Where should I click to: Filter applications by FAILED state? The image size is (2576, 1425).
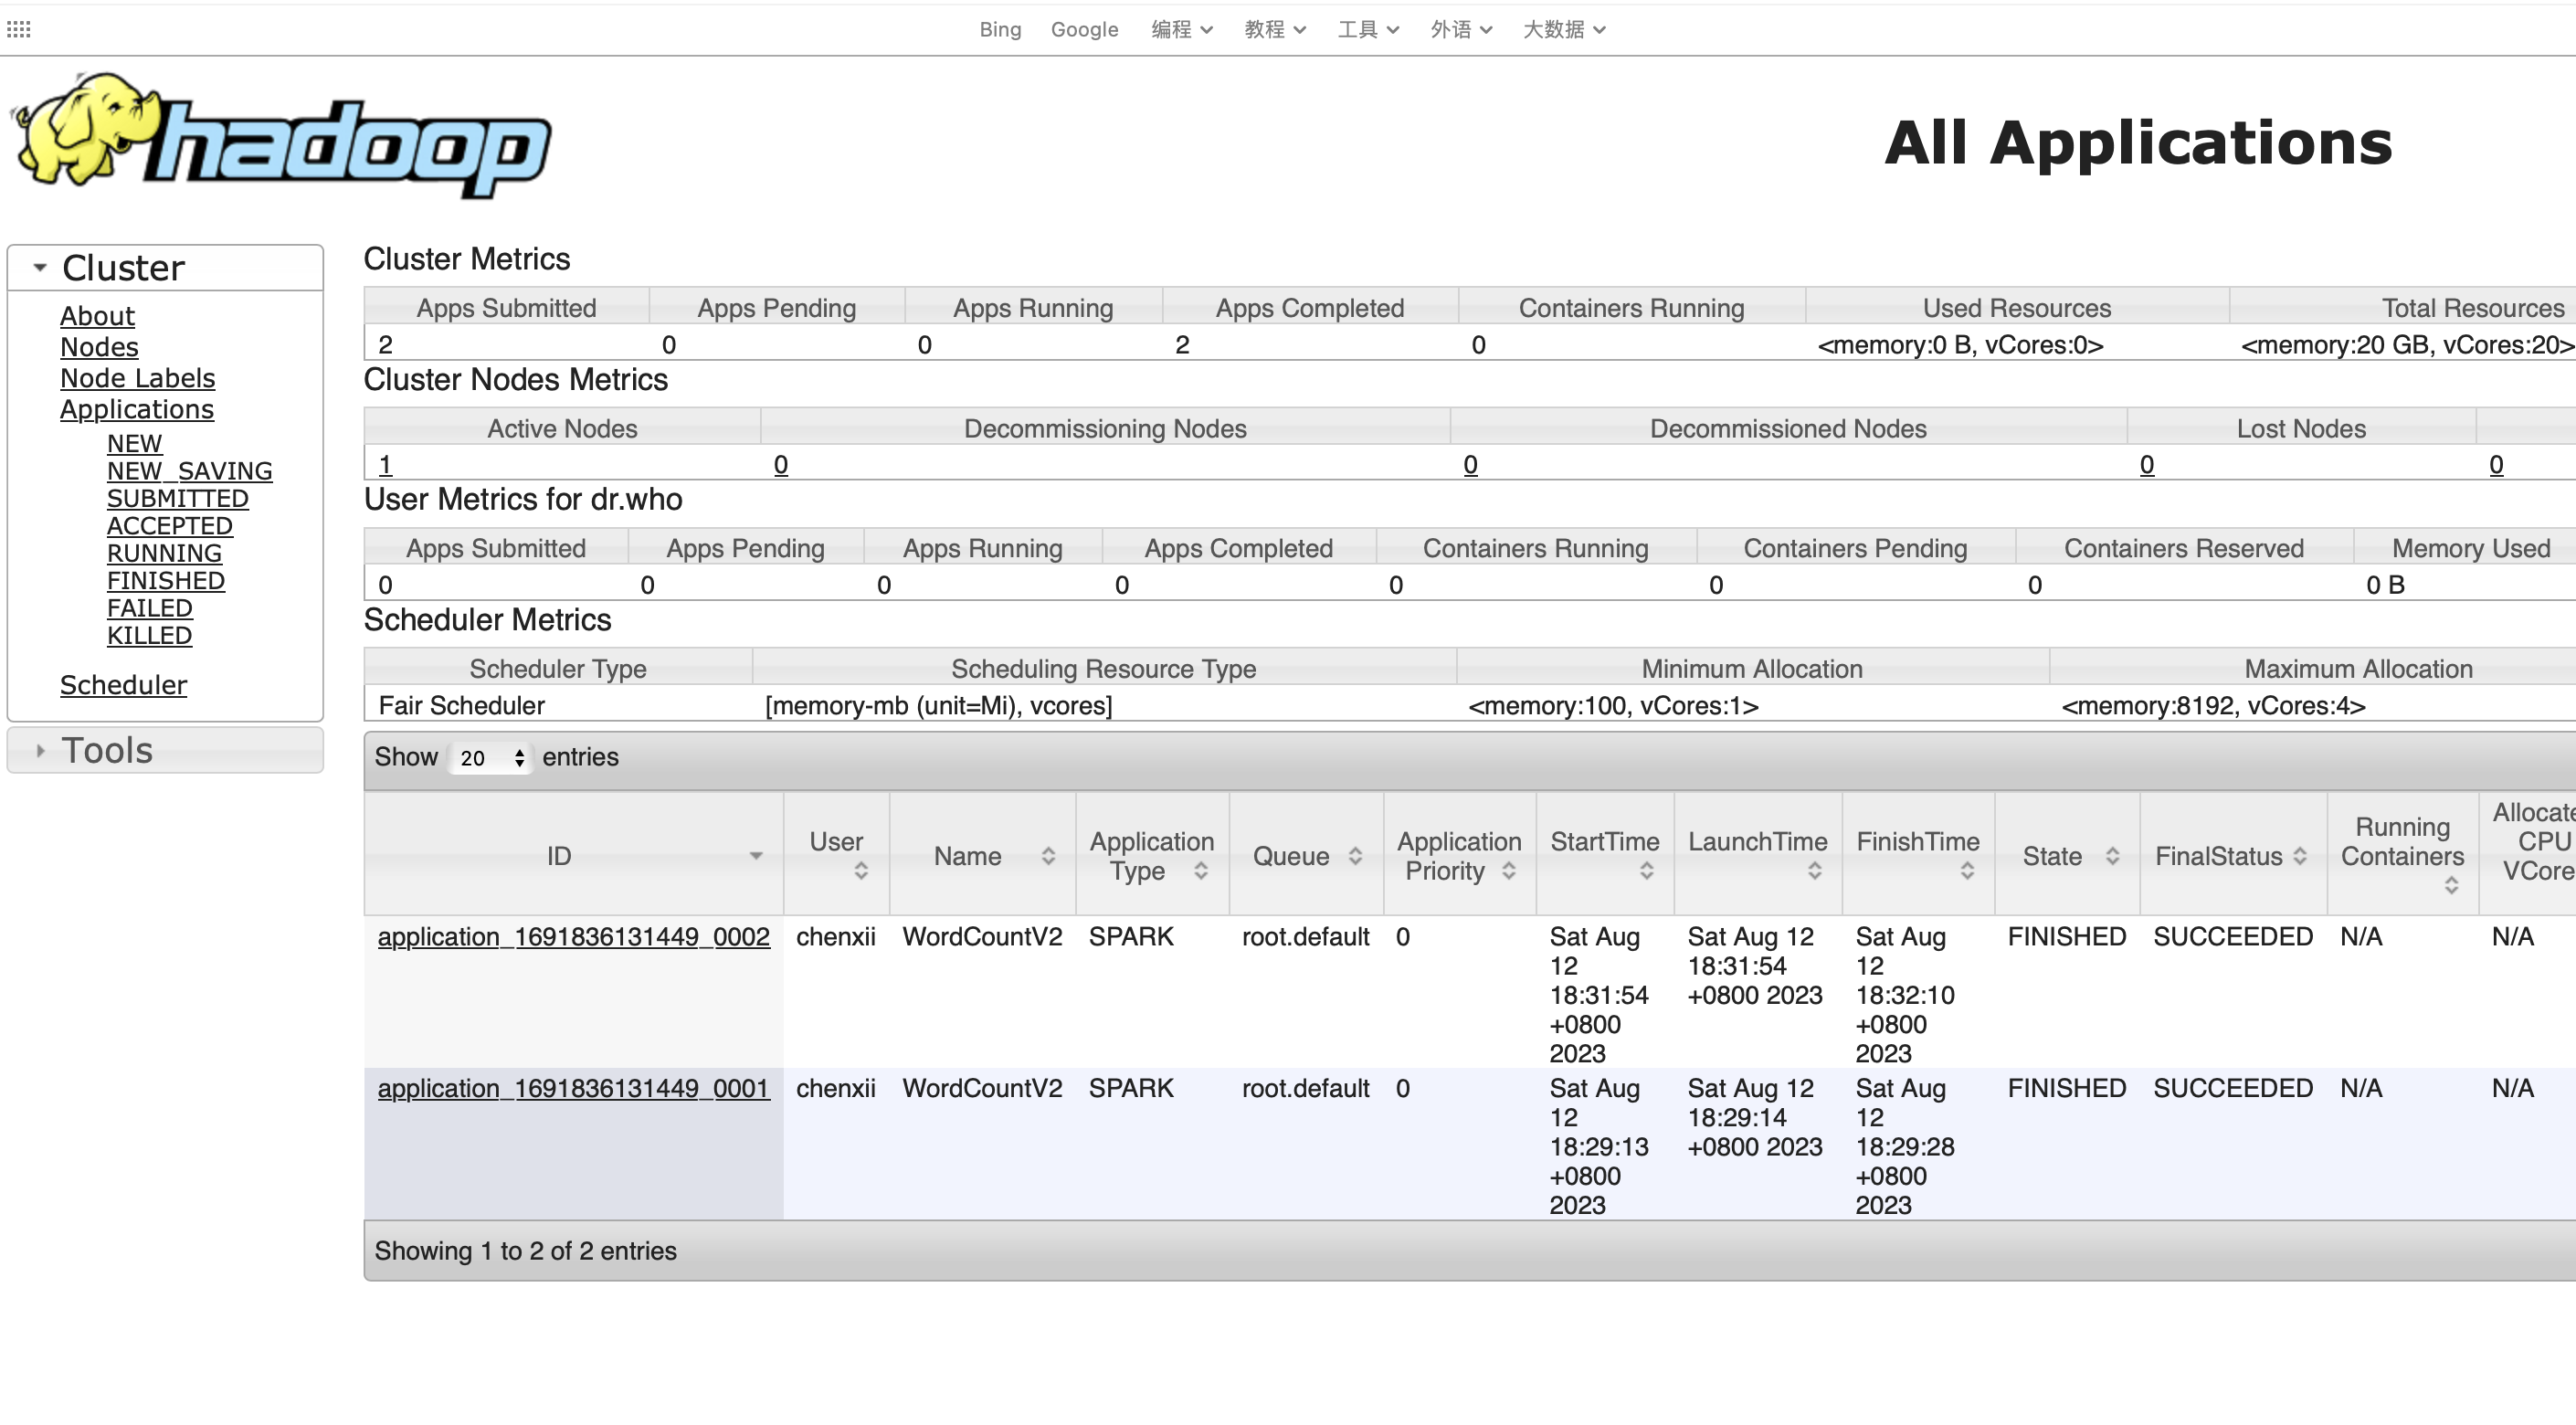pyautogui.click(x=150, y=608)
